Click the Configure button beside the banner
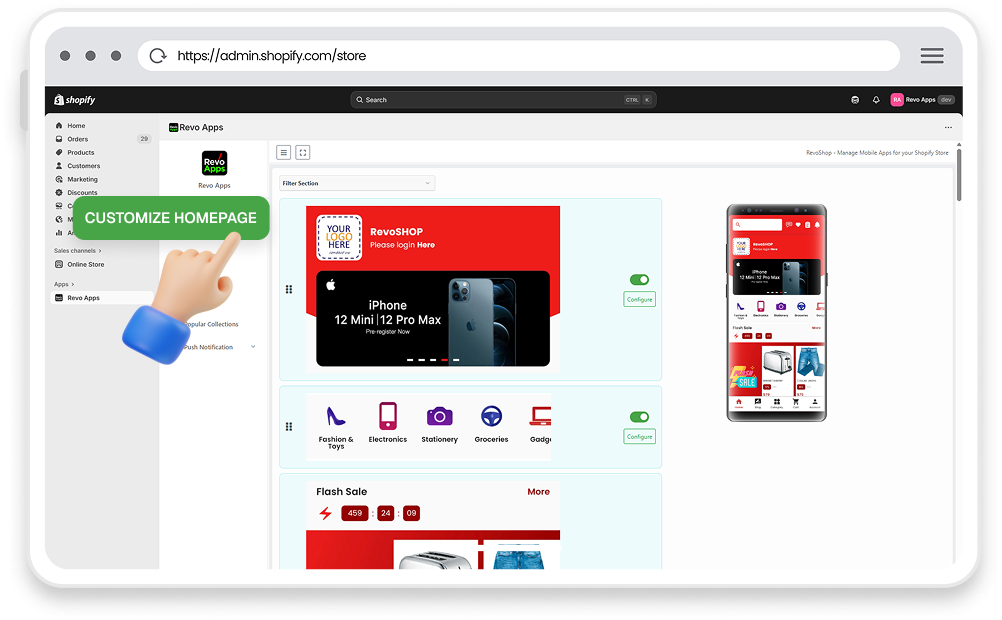 [x=638, y=299]
